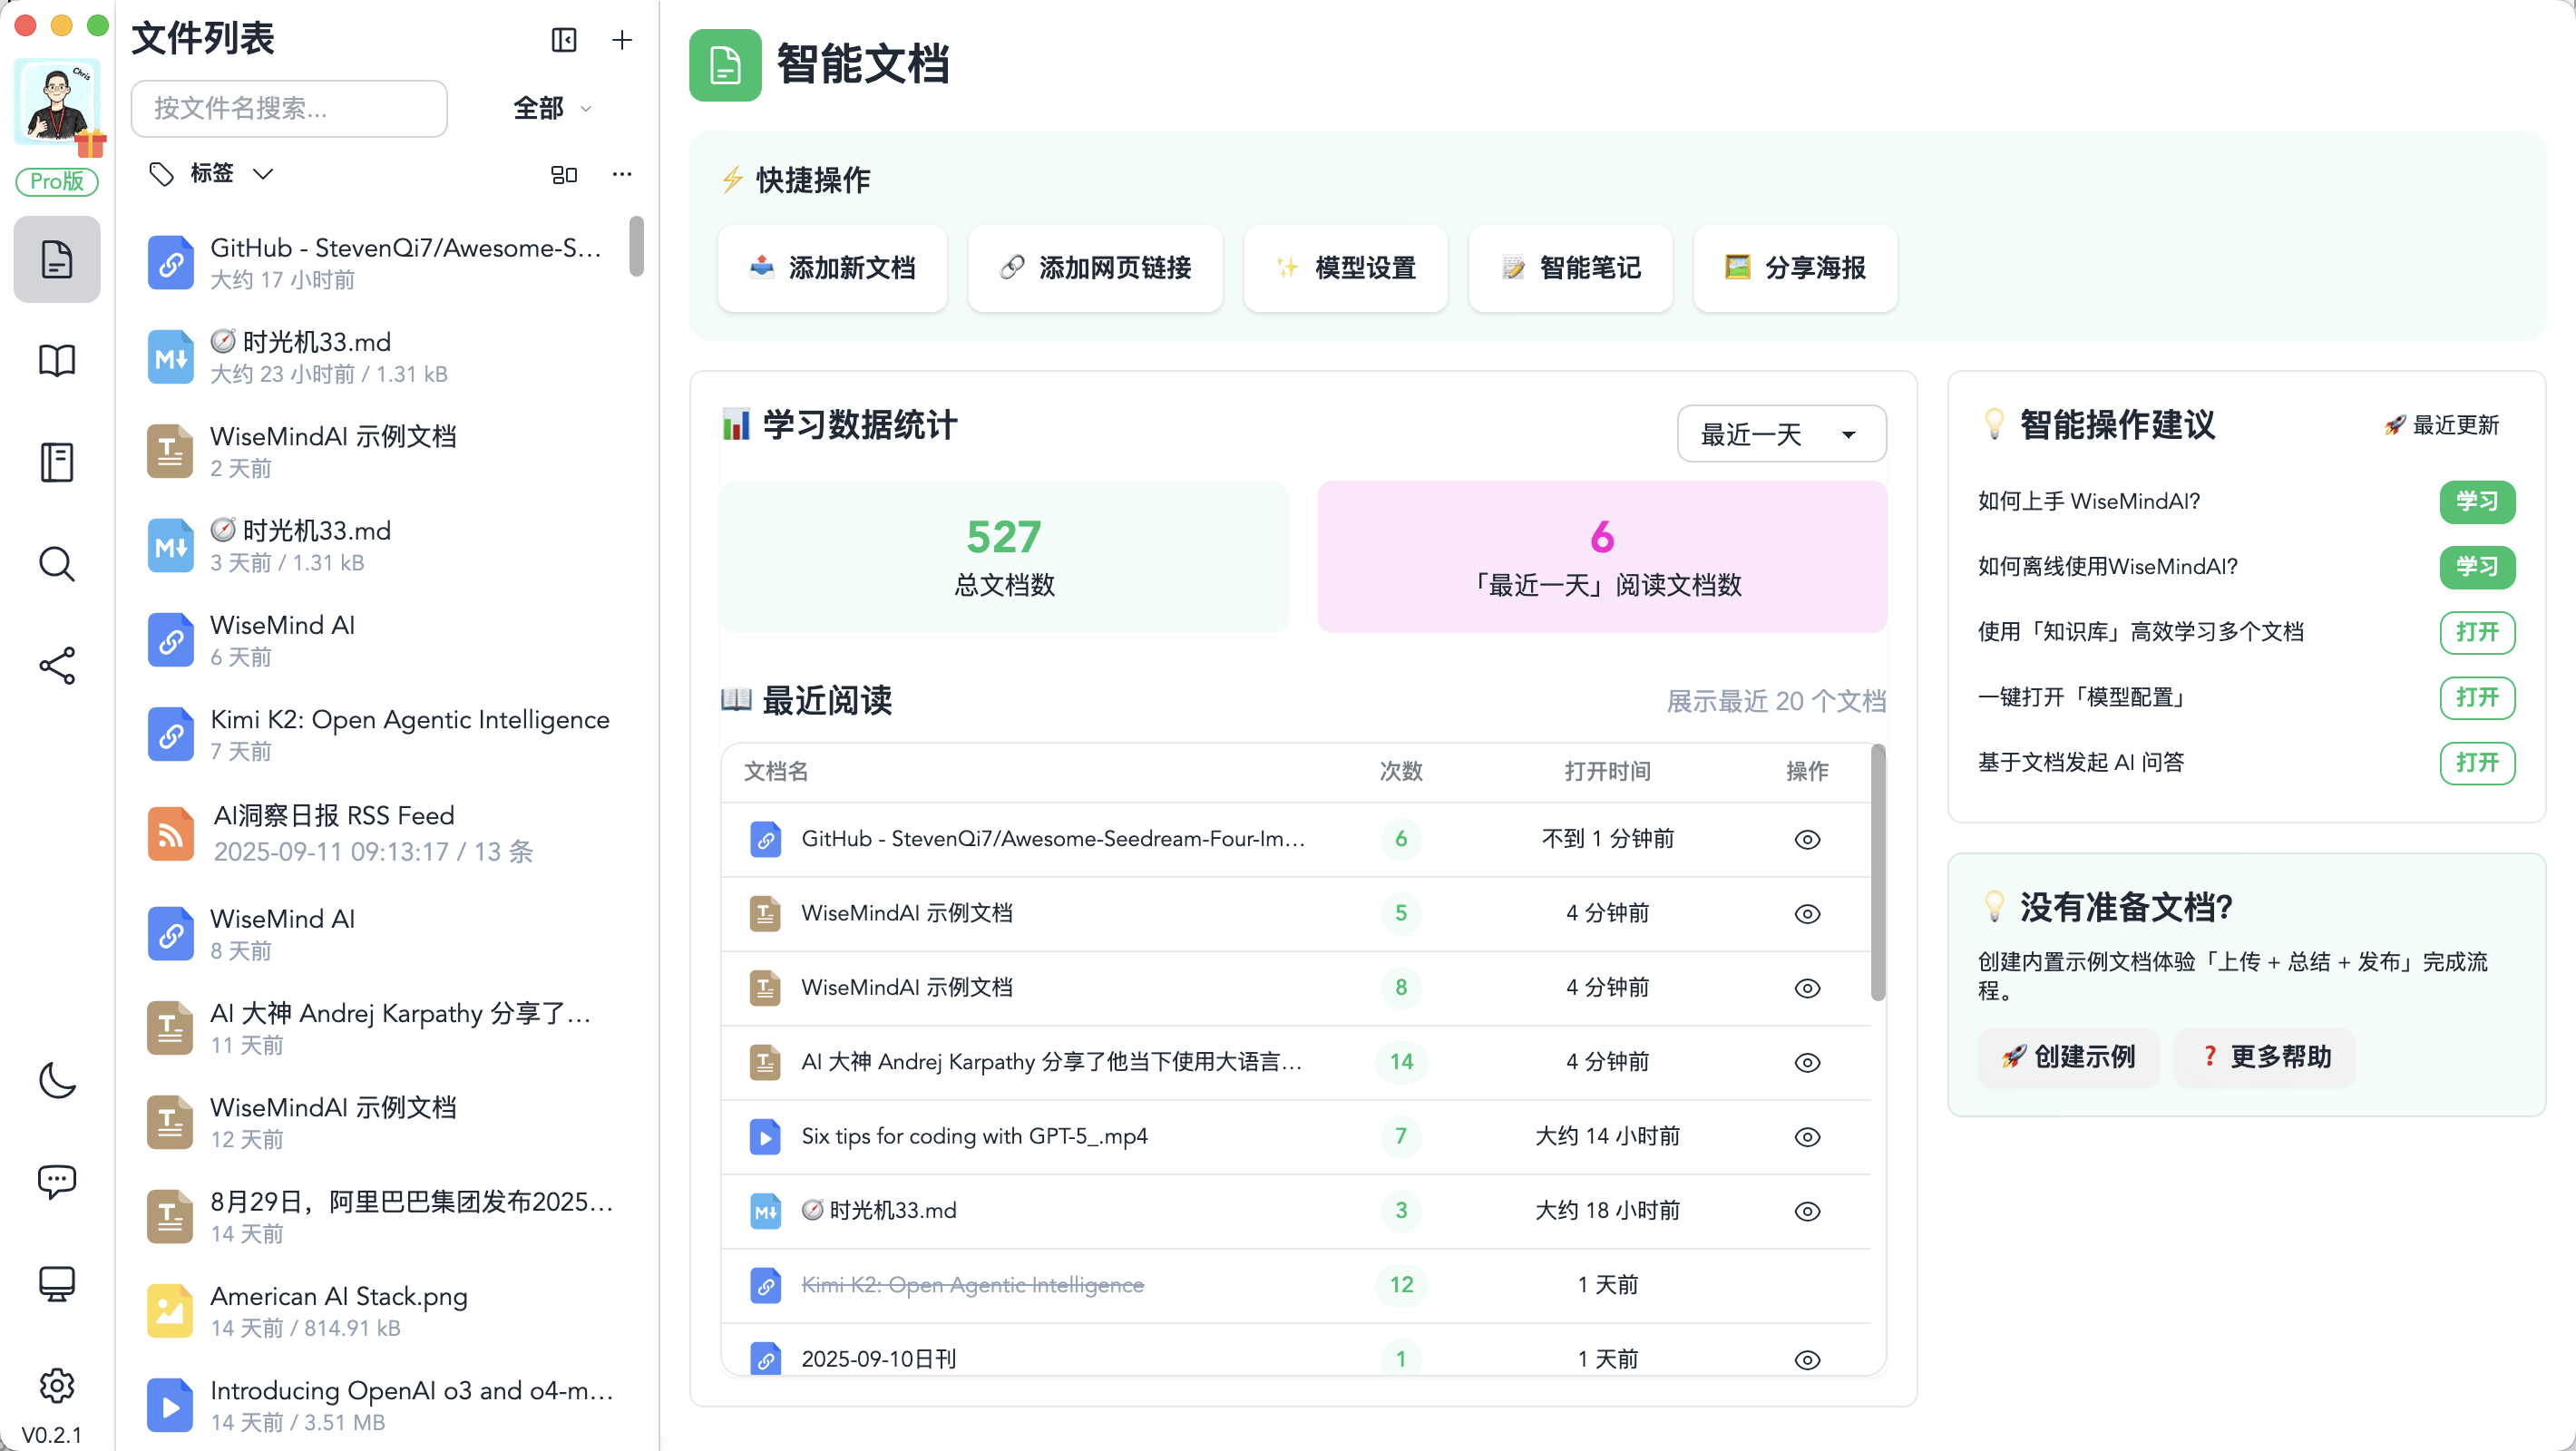This screenshot has width=2576, height=1451.
Task: Click the tag label icon
Action: pyautogui.click(x=161, y=174)
